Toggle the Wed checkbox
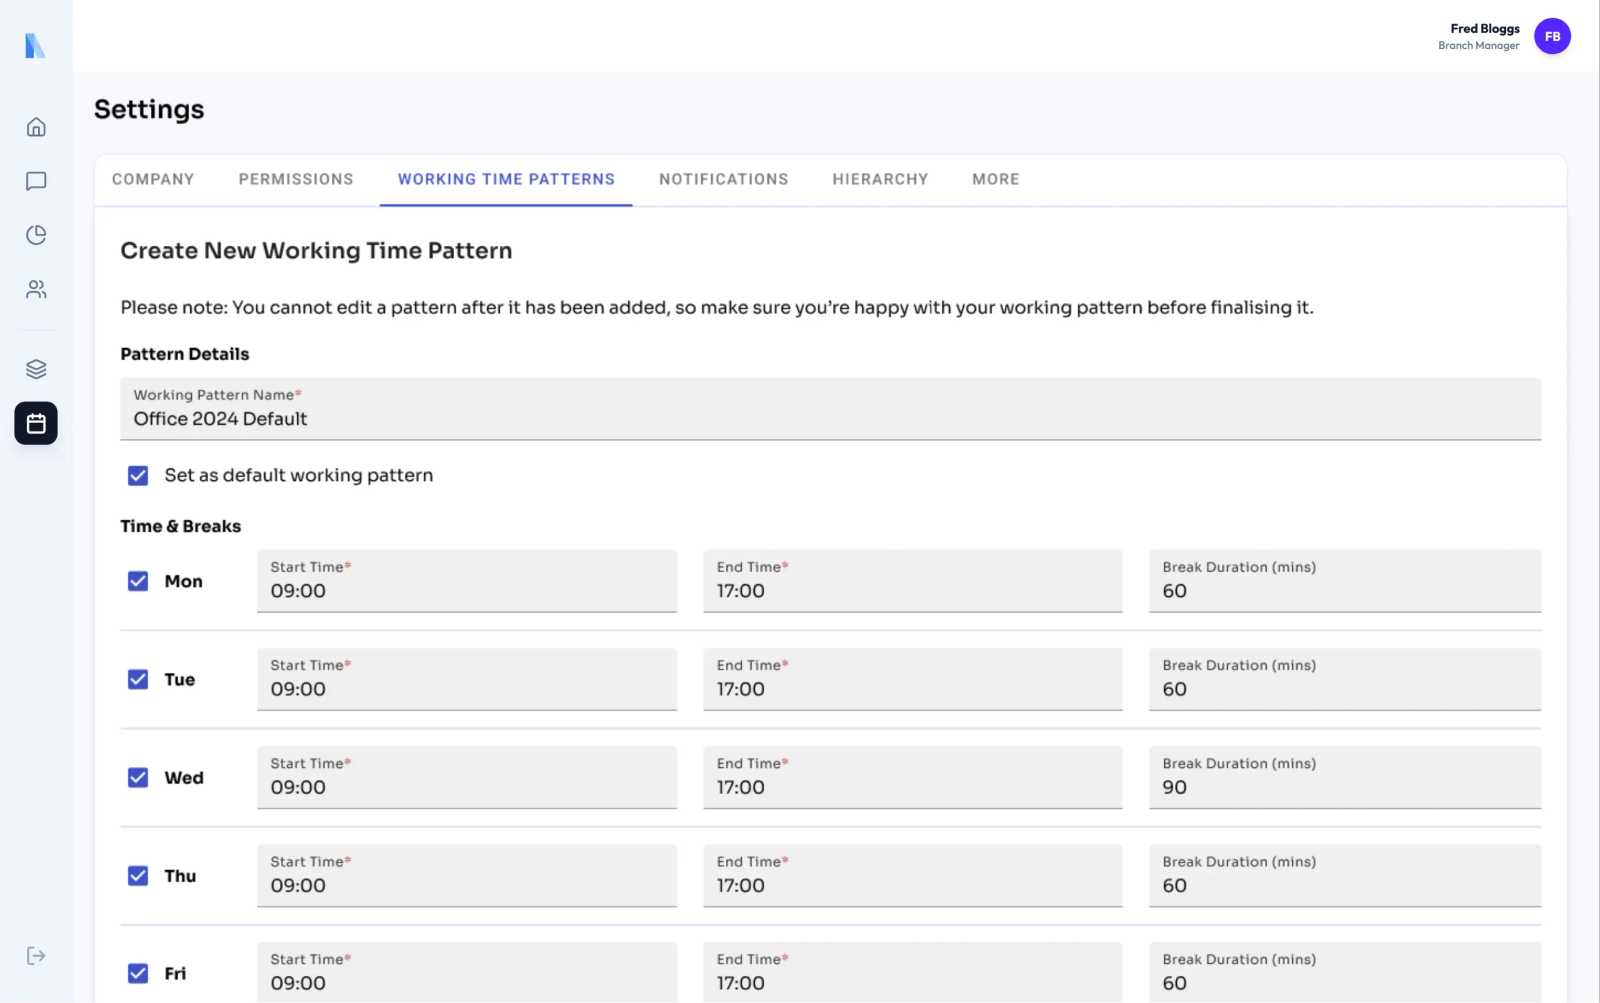Image resolution: width=1600 pixels, height=1003 pixels. click(138, 777)
